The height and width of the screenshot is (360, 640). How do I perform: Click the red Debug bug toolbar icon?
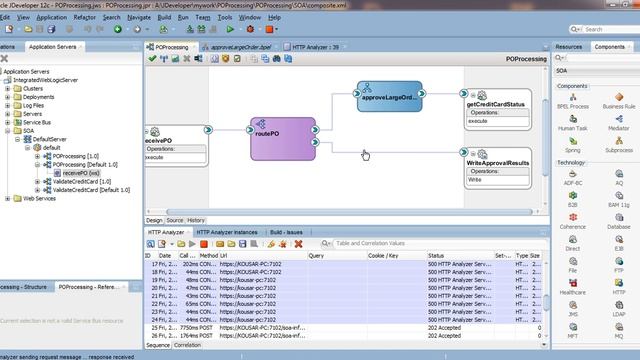pos(250,29)
